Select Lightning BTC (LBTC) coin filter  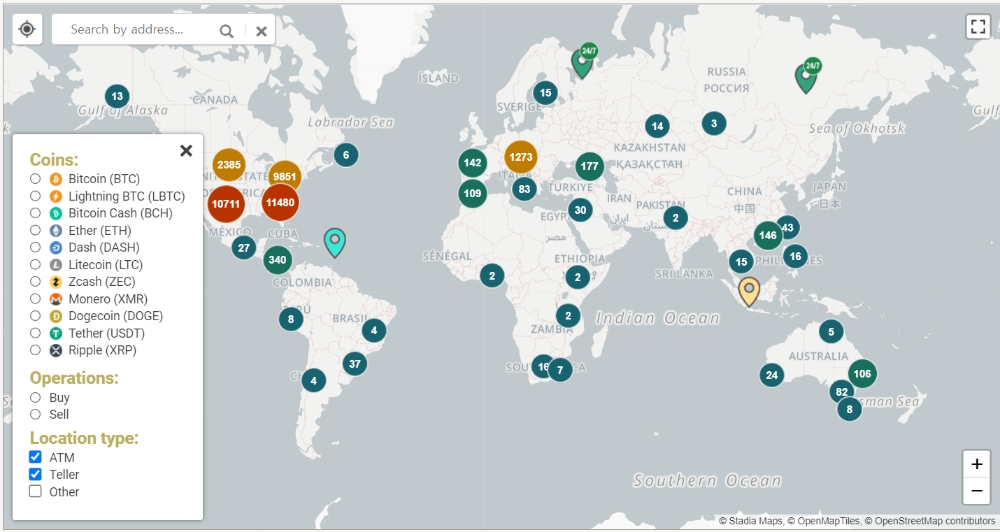pyautogui.click(x=35, y=196)
